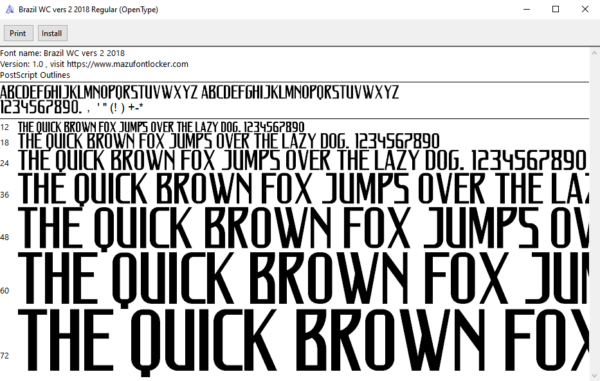Click the vertical scrollbar track
Screen dimensions: 600x381
[594, 214]
